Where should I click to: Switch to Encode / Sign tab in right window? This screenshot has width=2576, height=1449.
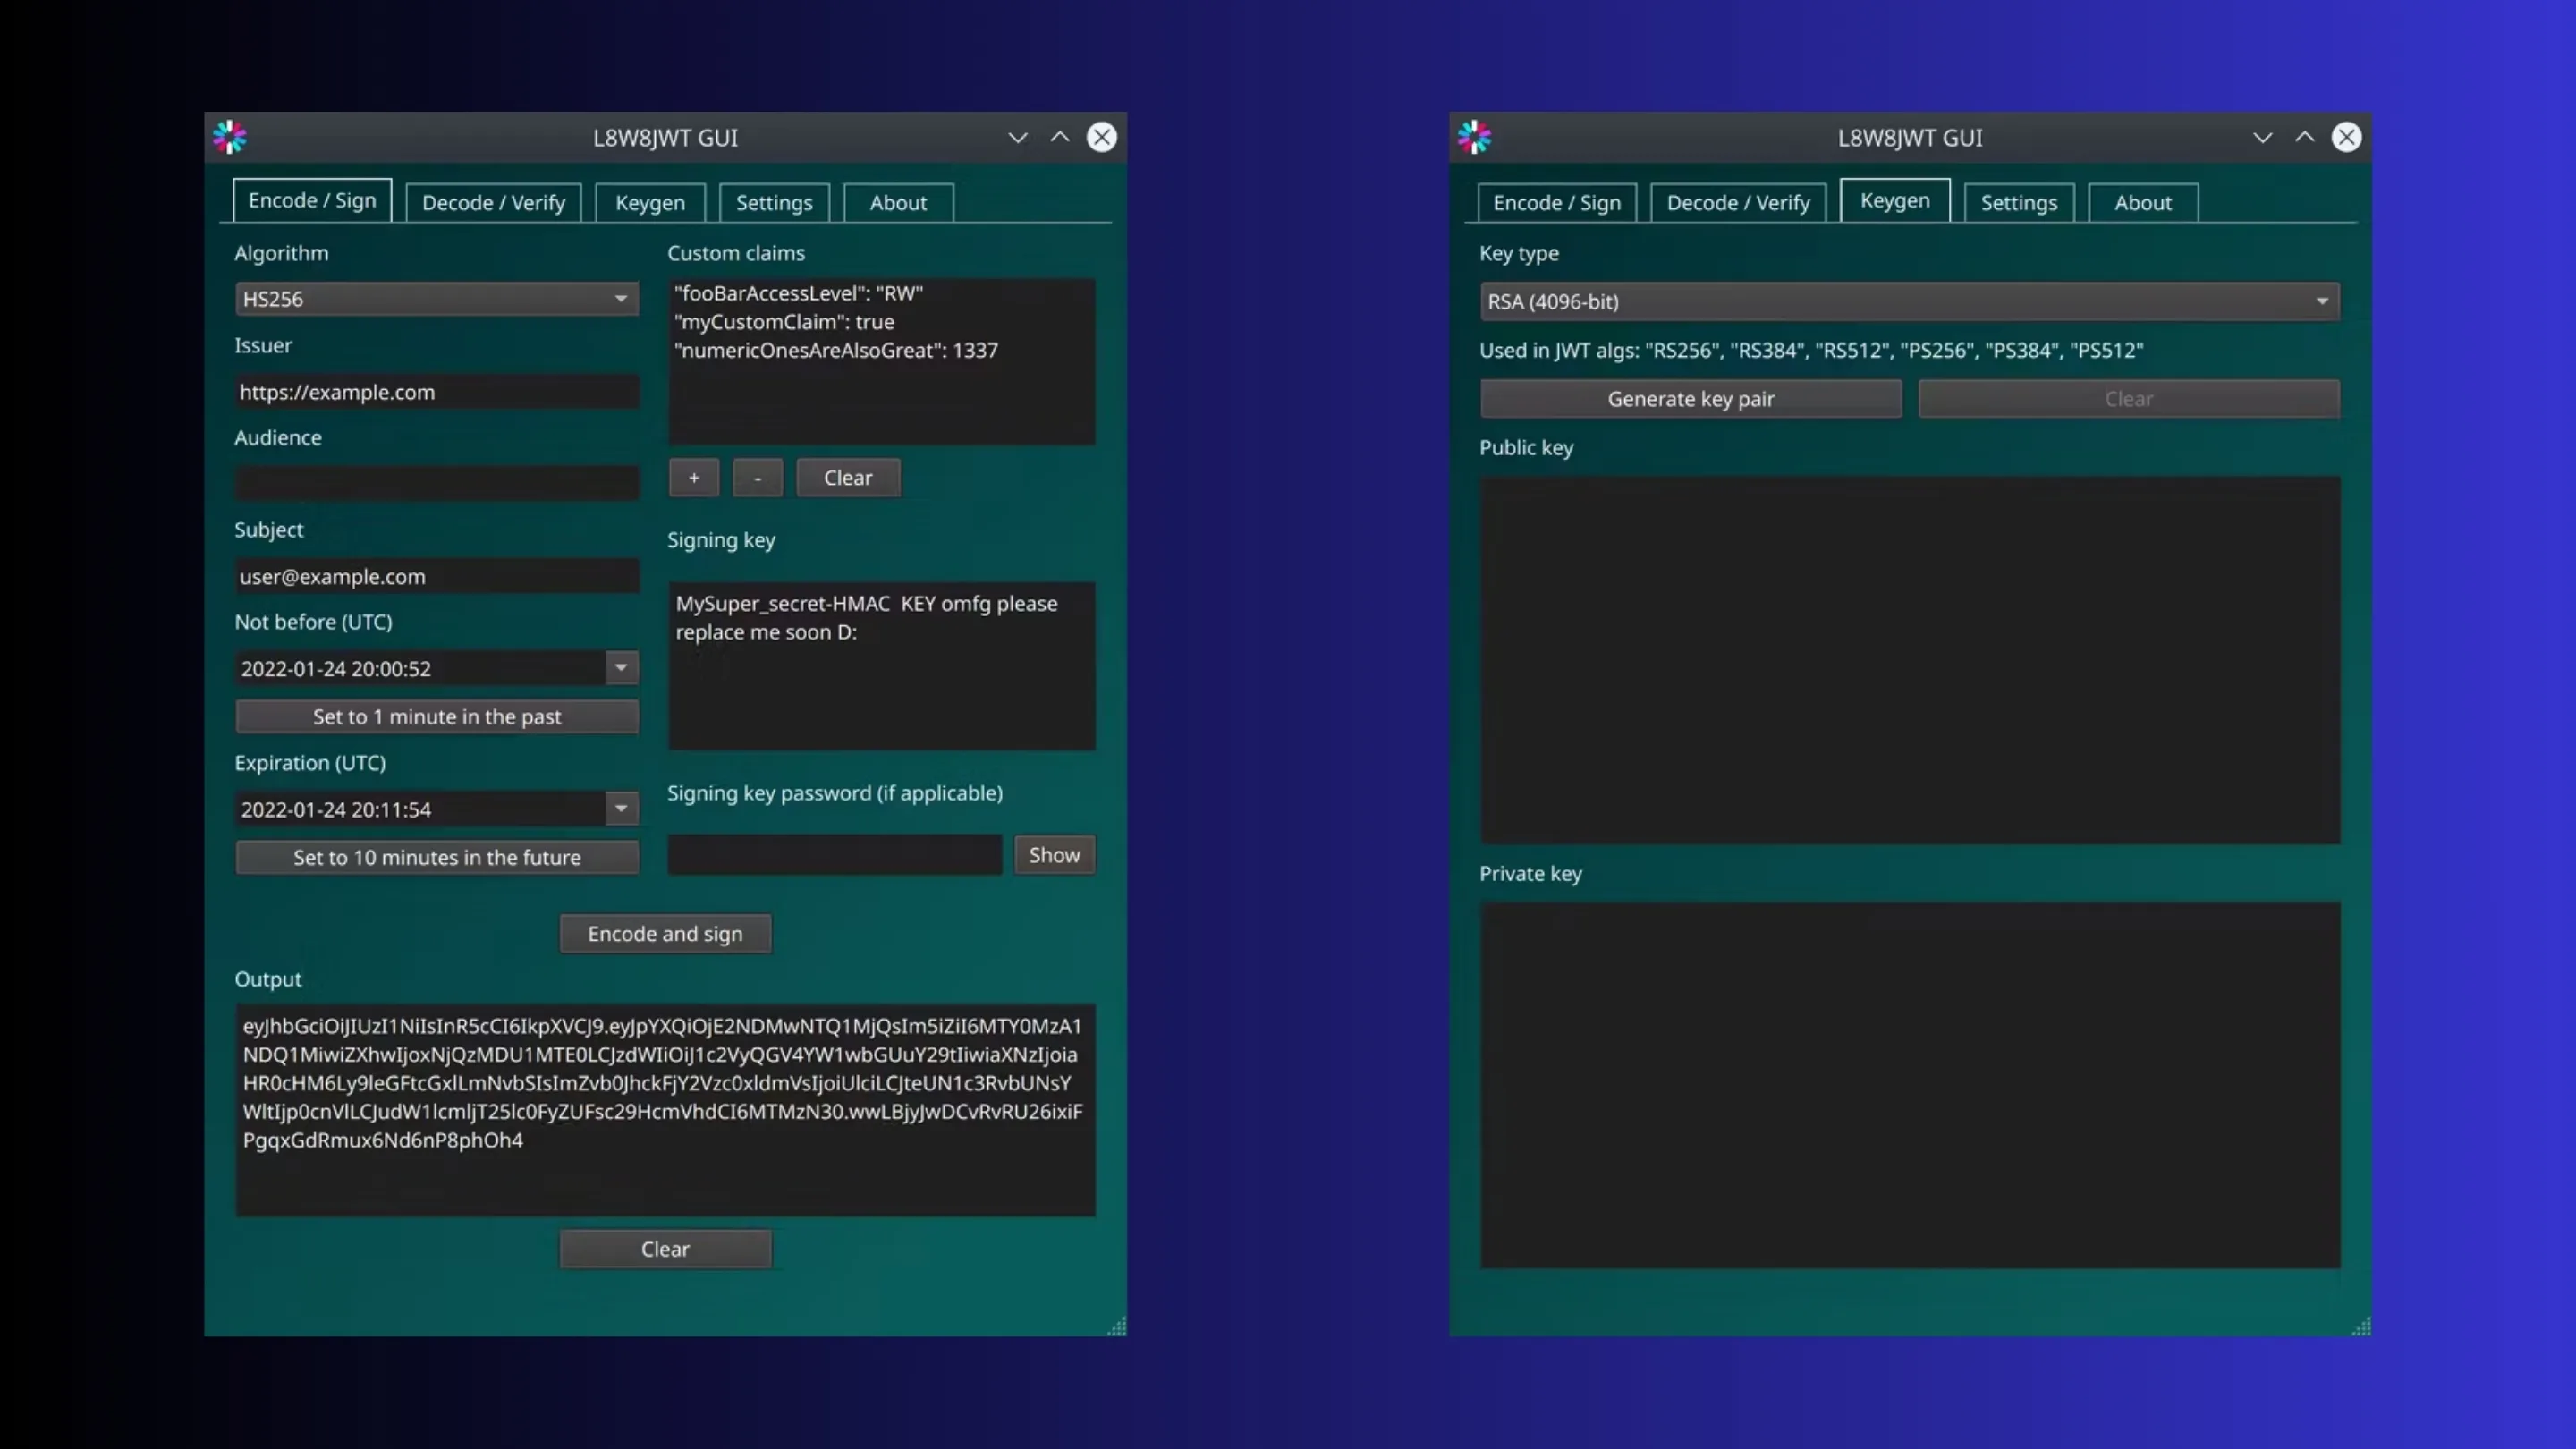point(1557,202)
